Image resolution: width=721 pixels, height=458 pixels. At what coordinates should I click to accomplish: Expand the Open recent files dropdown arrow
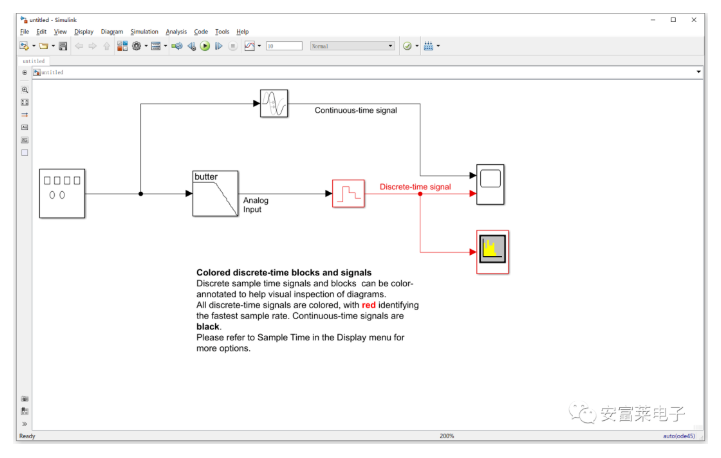click(x=53, y=46)
